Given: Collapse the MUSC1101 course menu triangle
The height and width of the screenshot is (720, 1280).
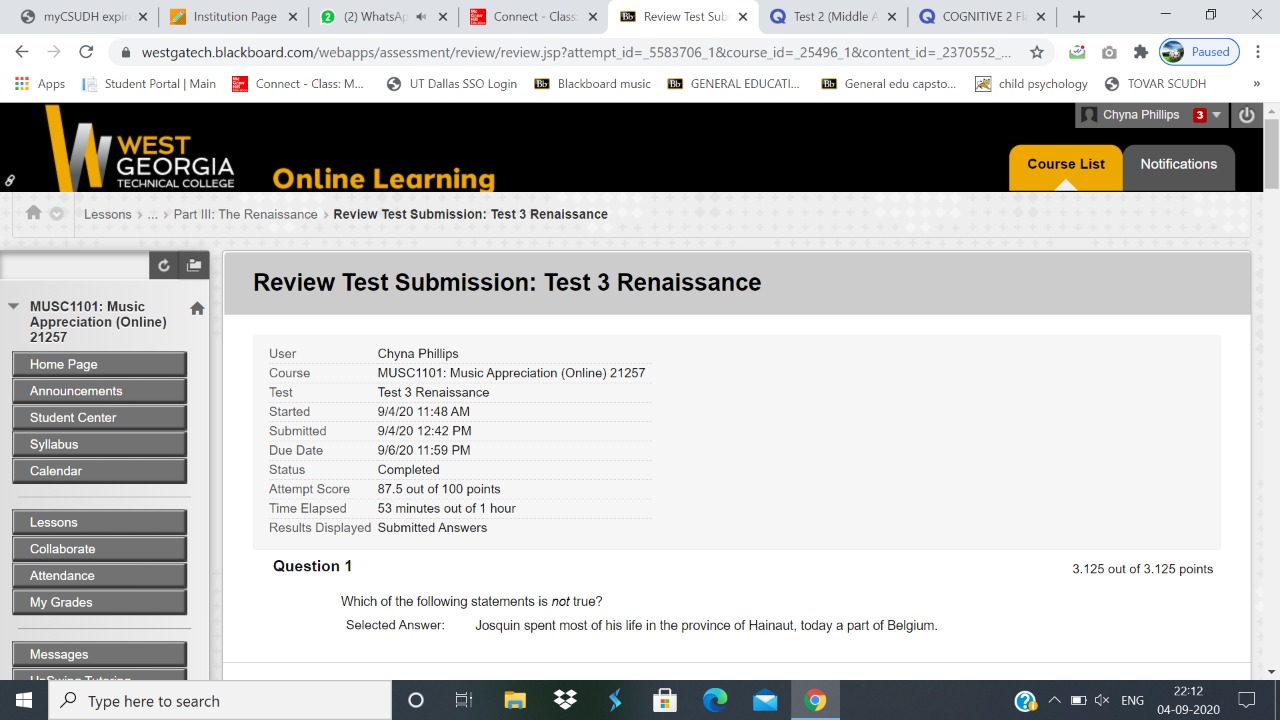Looking at the screenshot, I should [14, 306].
